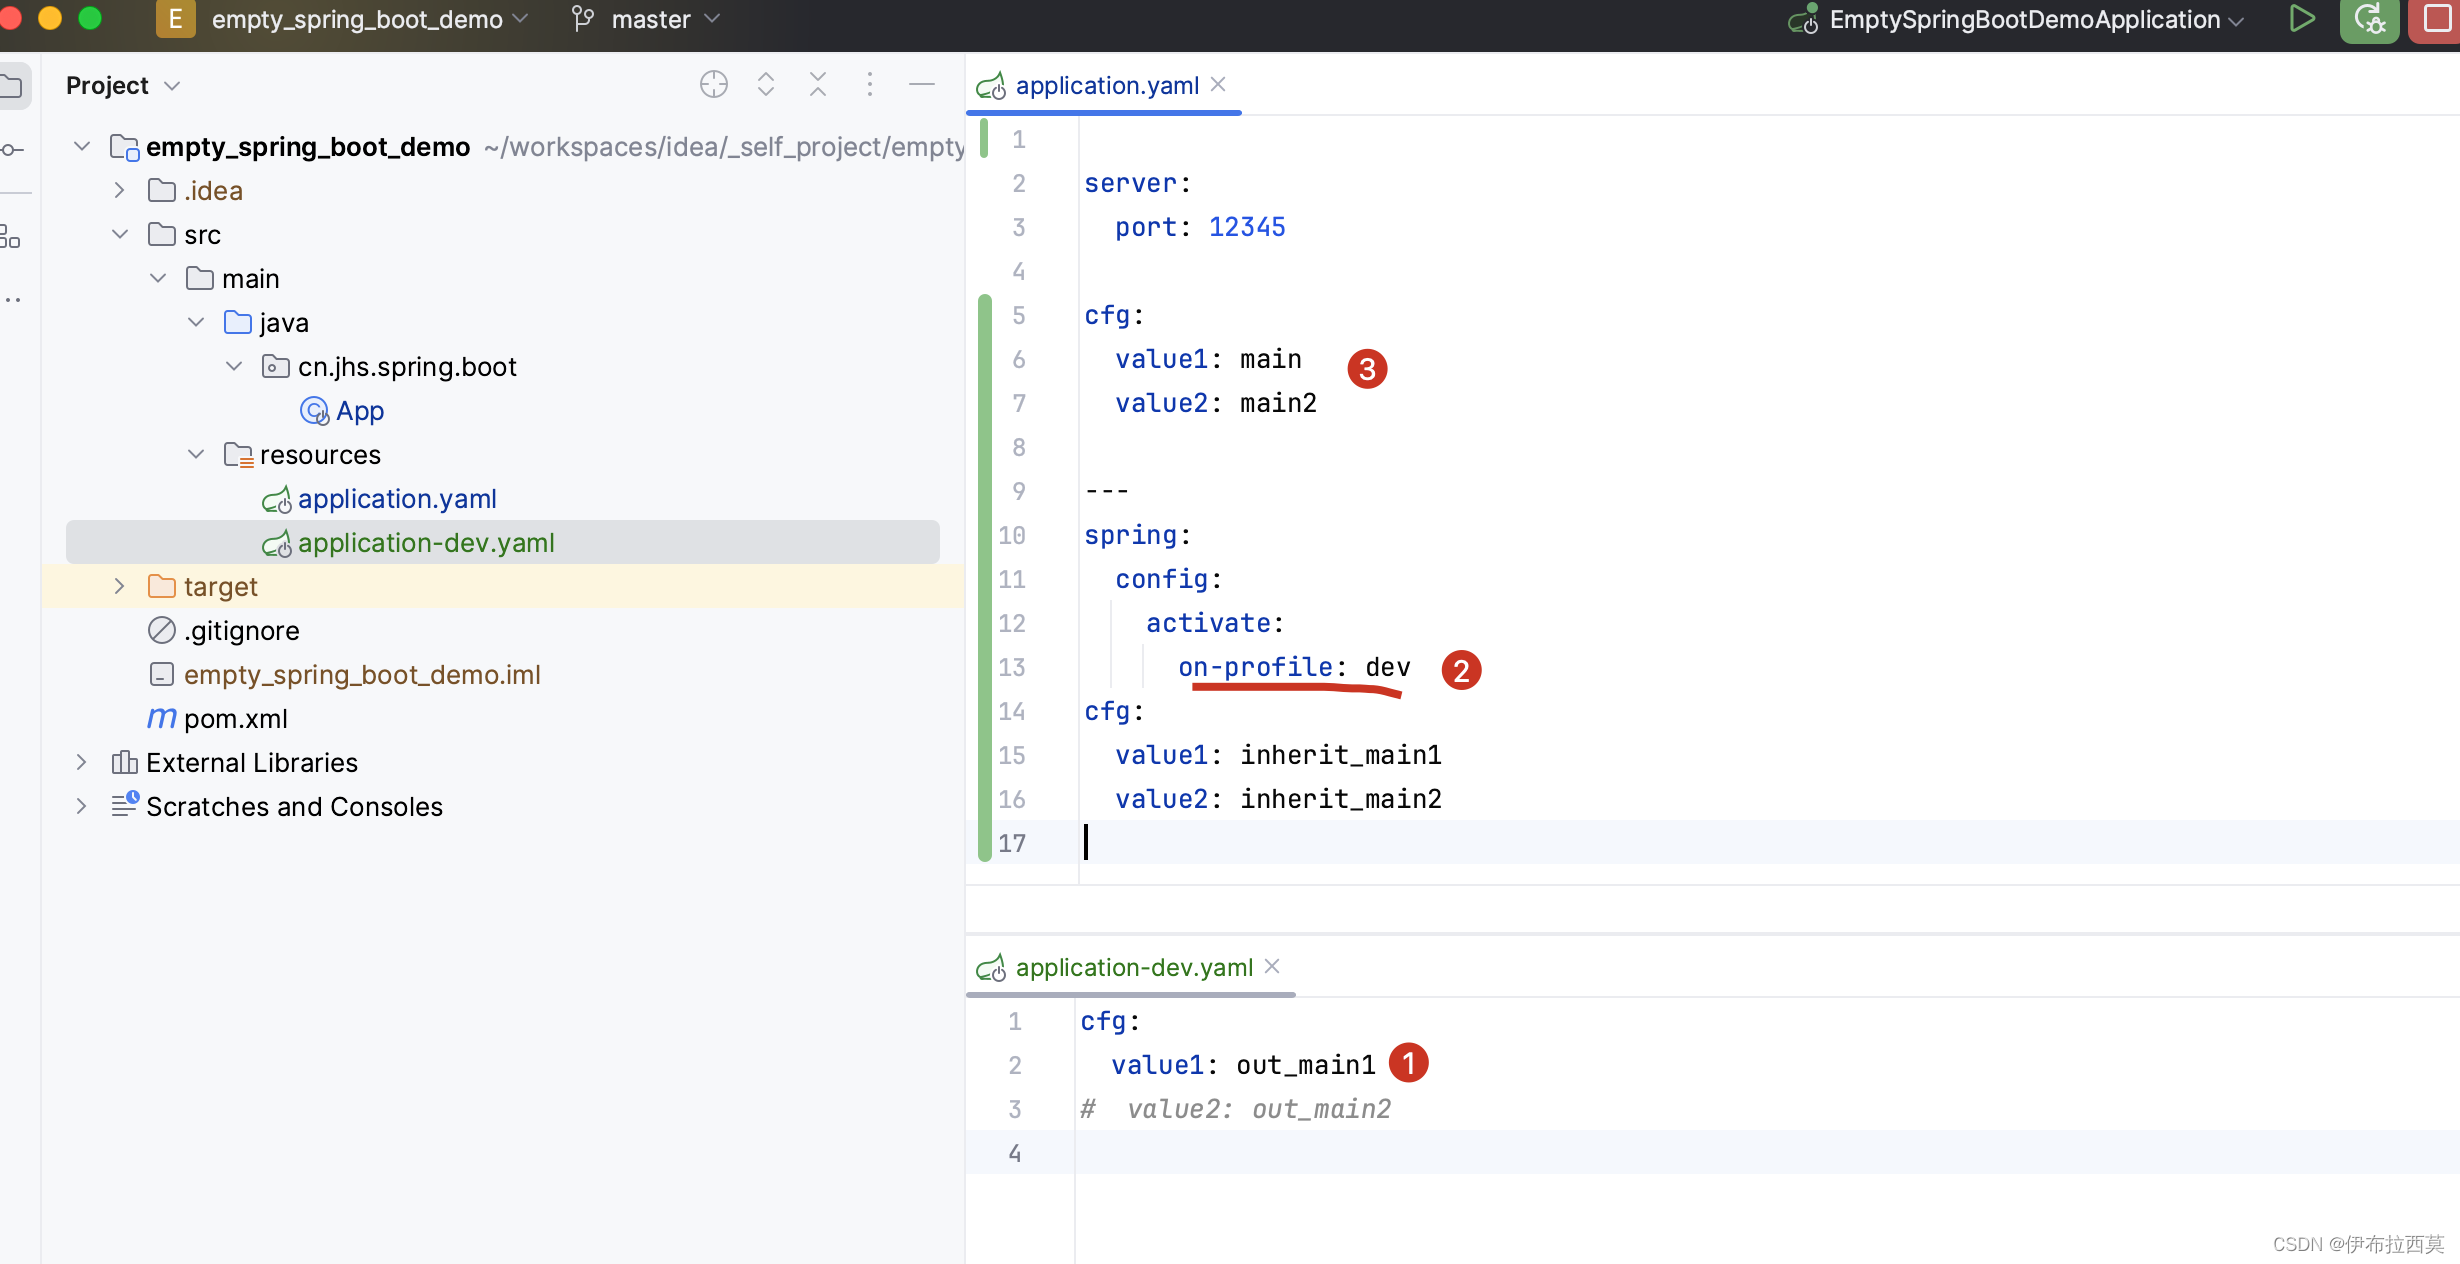The width and height of the screenshot is (2460, 1264).
Task: Open EmptySpringBootDemoApplication run configuration dropdown
Action: point(2036,19)
